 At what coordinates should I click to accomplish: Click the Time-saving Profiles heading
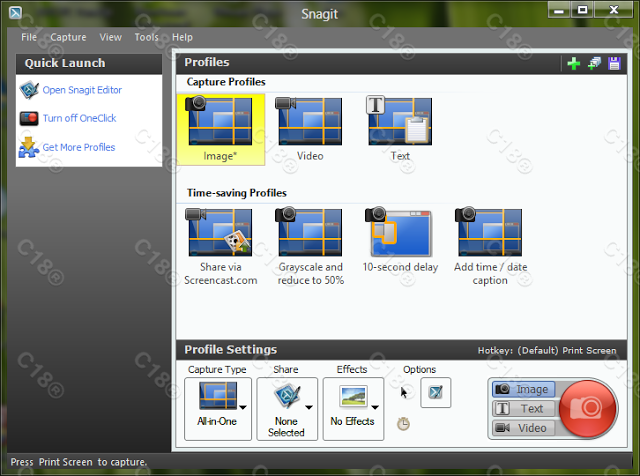pos(237,193)
